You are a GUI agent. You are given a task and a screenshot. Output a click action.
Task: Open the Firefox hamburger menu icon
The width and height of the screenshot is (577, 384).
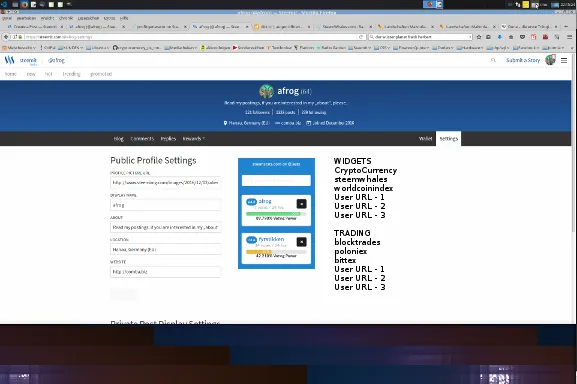tap(569, 37)
